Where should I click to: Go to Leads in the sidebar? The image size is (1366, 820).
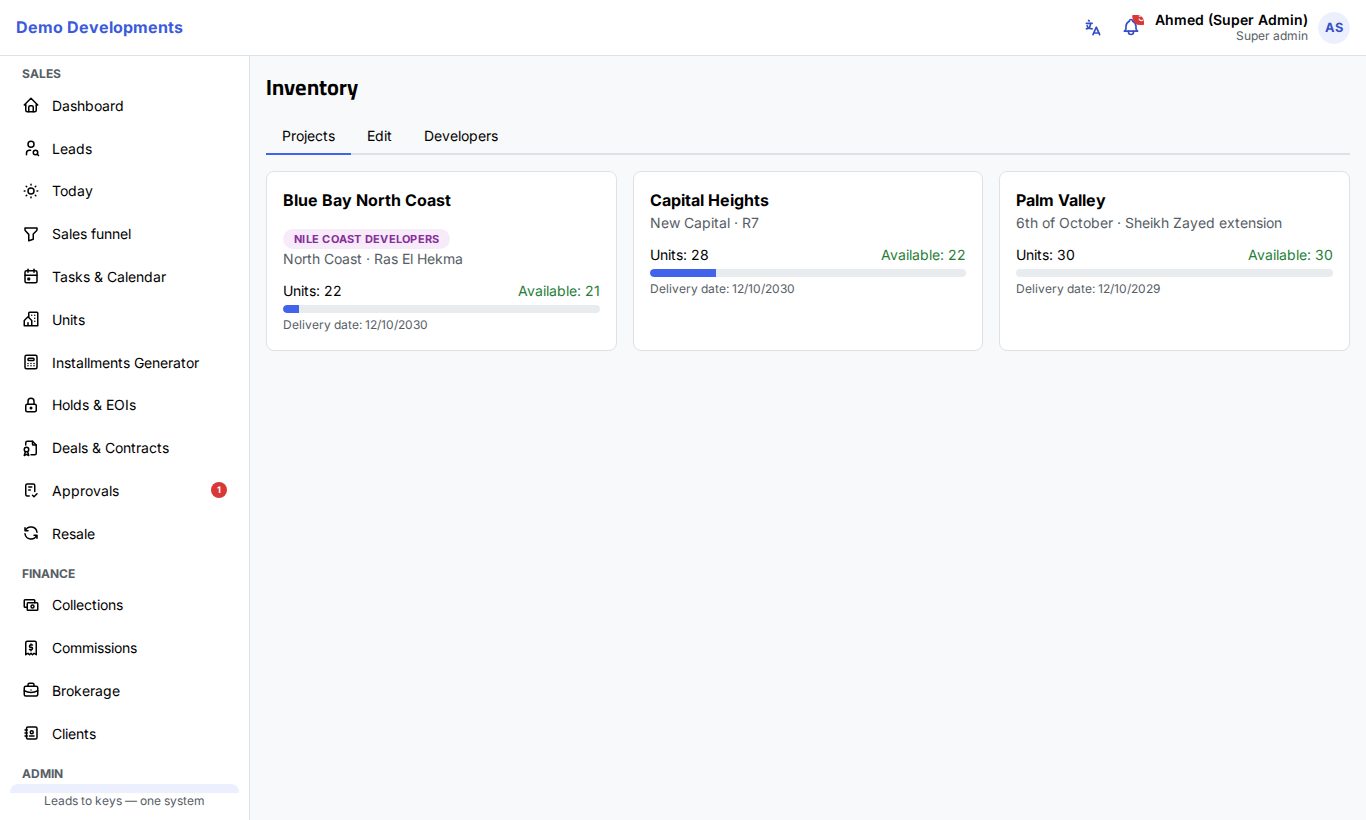(x=125, y=149)
